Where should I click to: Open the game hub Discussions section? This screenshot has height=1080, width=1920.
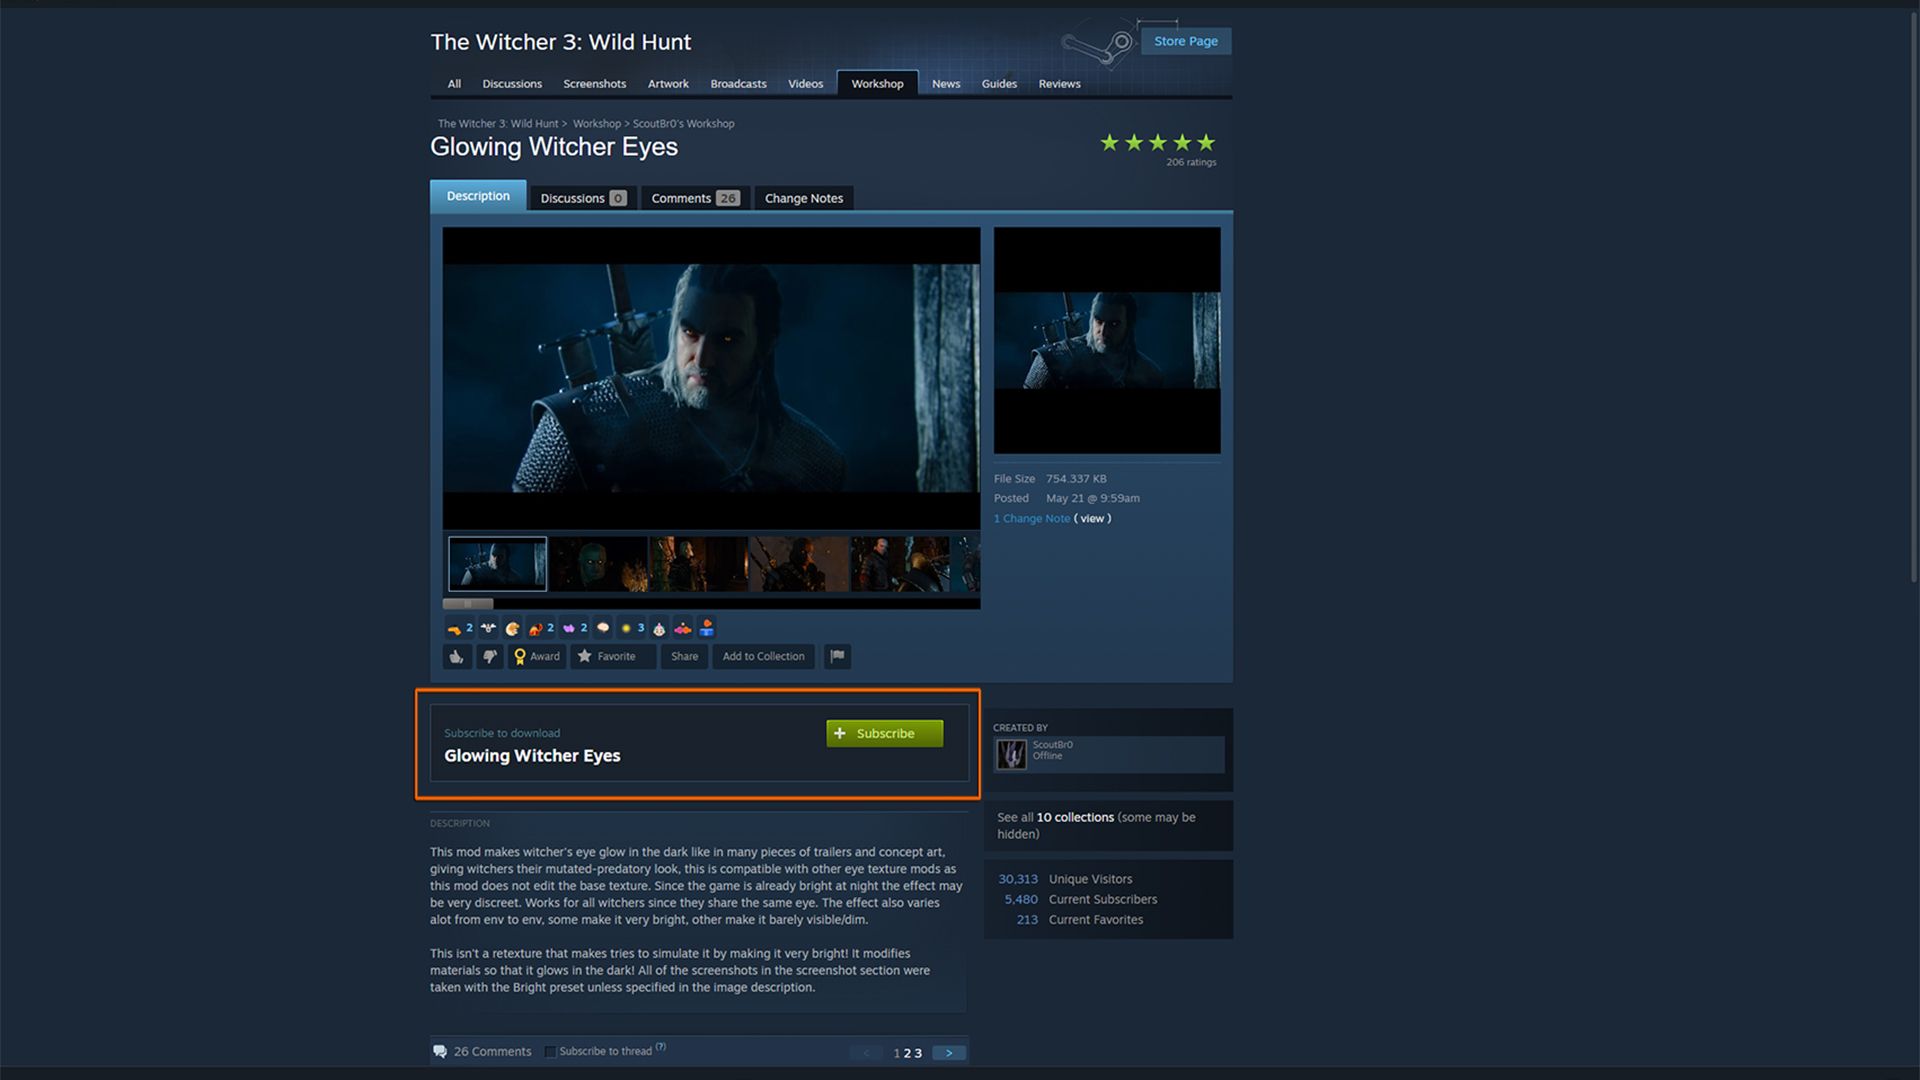click(x=512, y=84)
